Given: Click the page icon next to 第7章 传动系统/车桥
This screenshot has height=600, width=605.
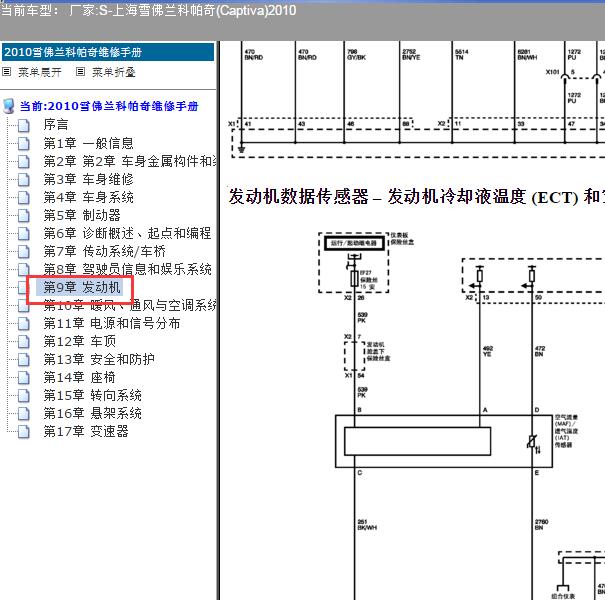Looking at the screenshot, I should 24,252.
